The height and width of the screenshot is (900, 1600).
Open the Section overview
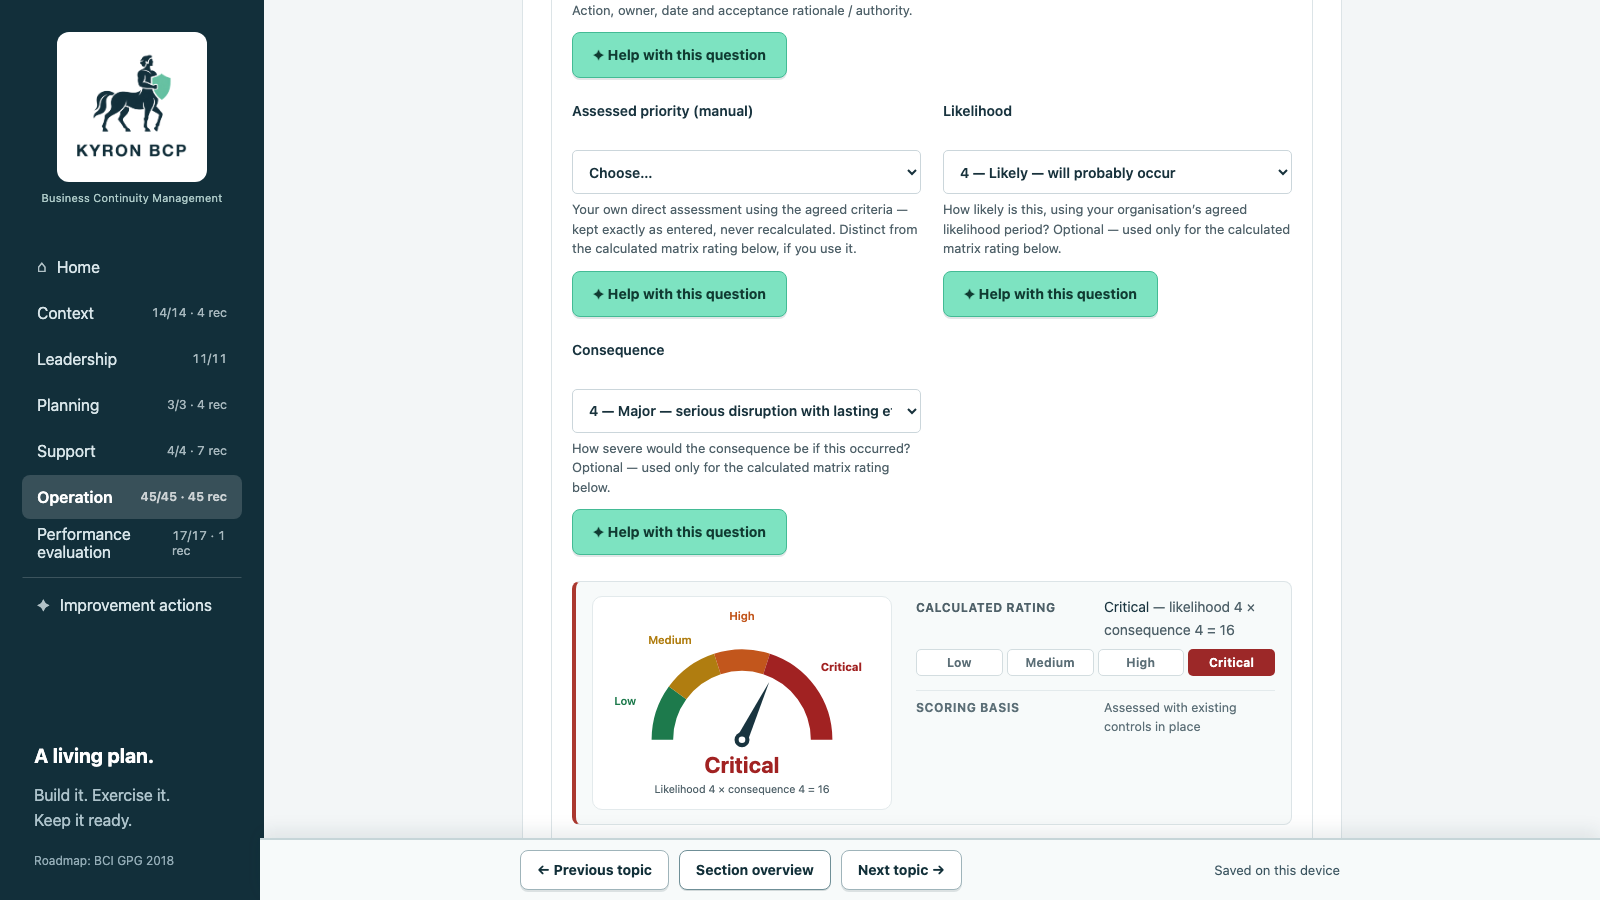coord(754,870)
